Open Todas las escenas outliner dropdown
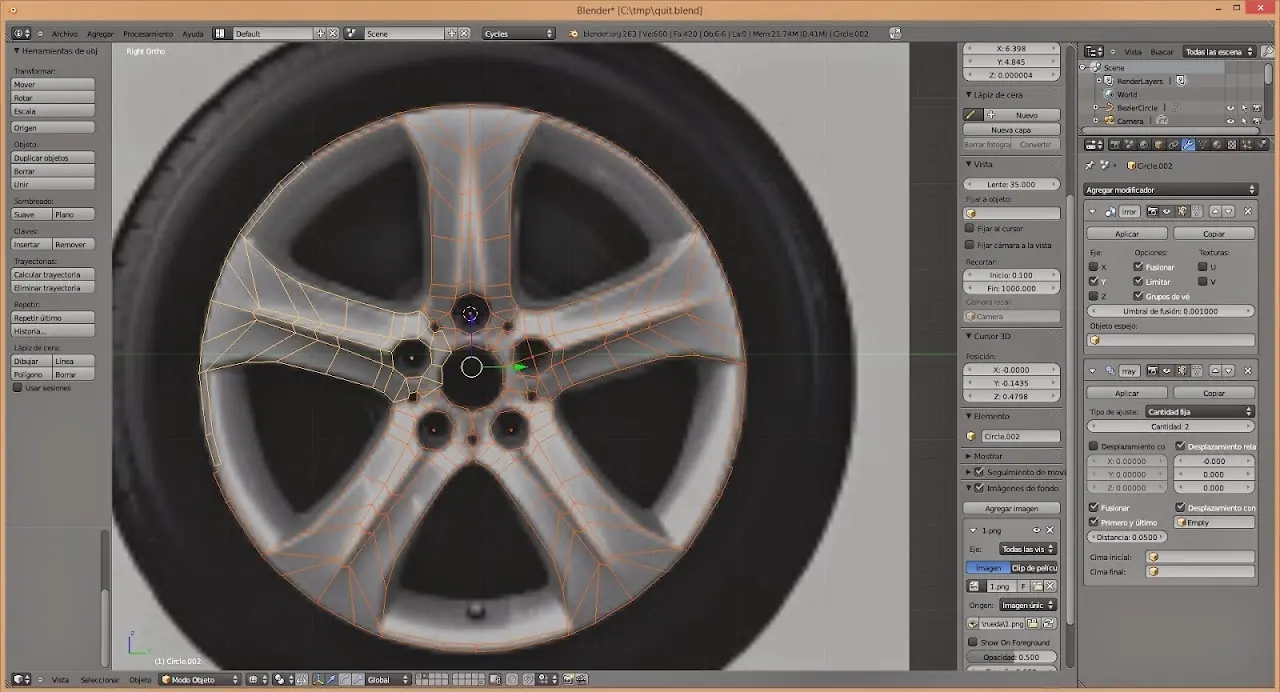This screenshot has height=692, width=1280. pos(1218,51)
